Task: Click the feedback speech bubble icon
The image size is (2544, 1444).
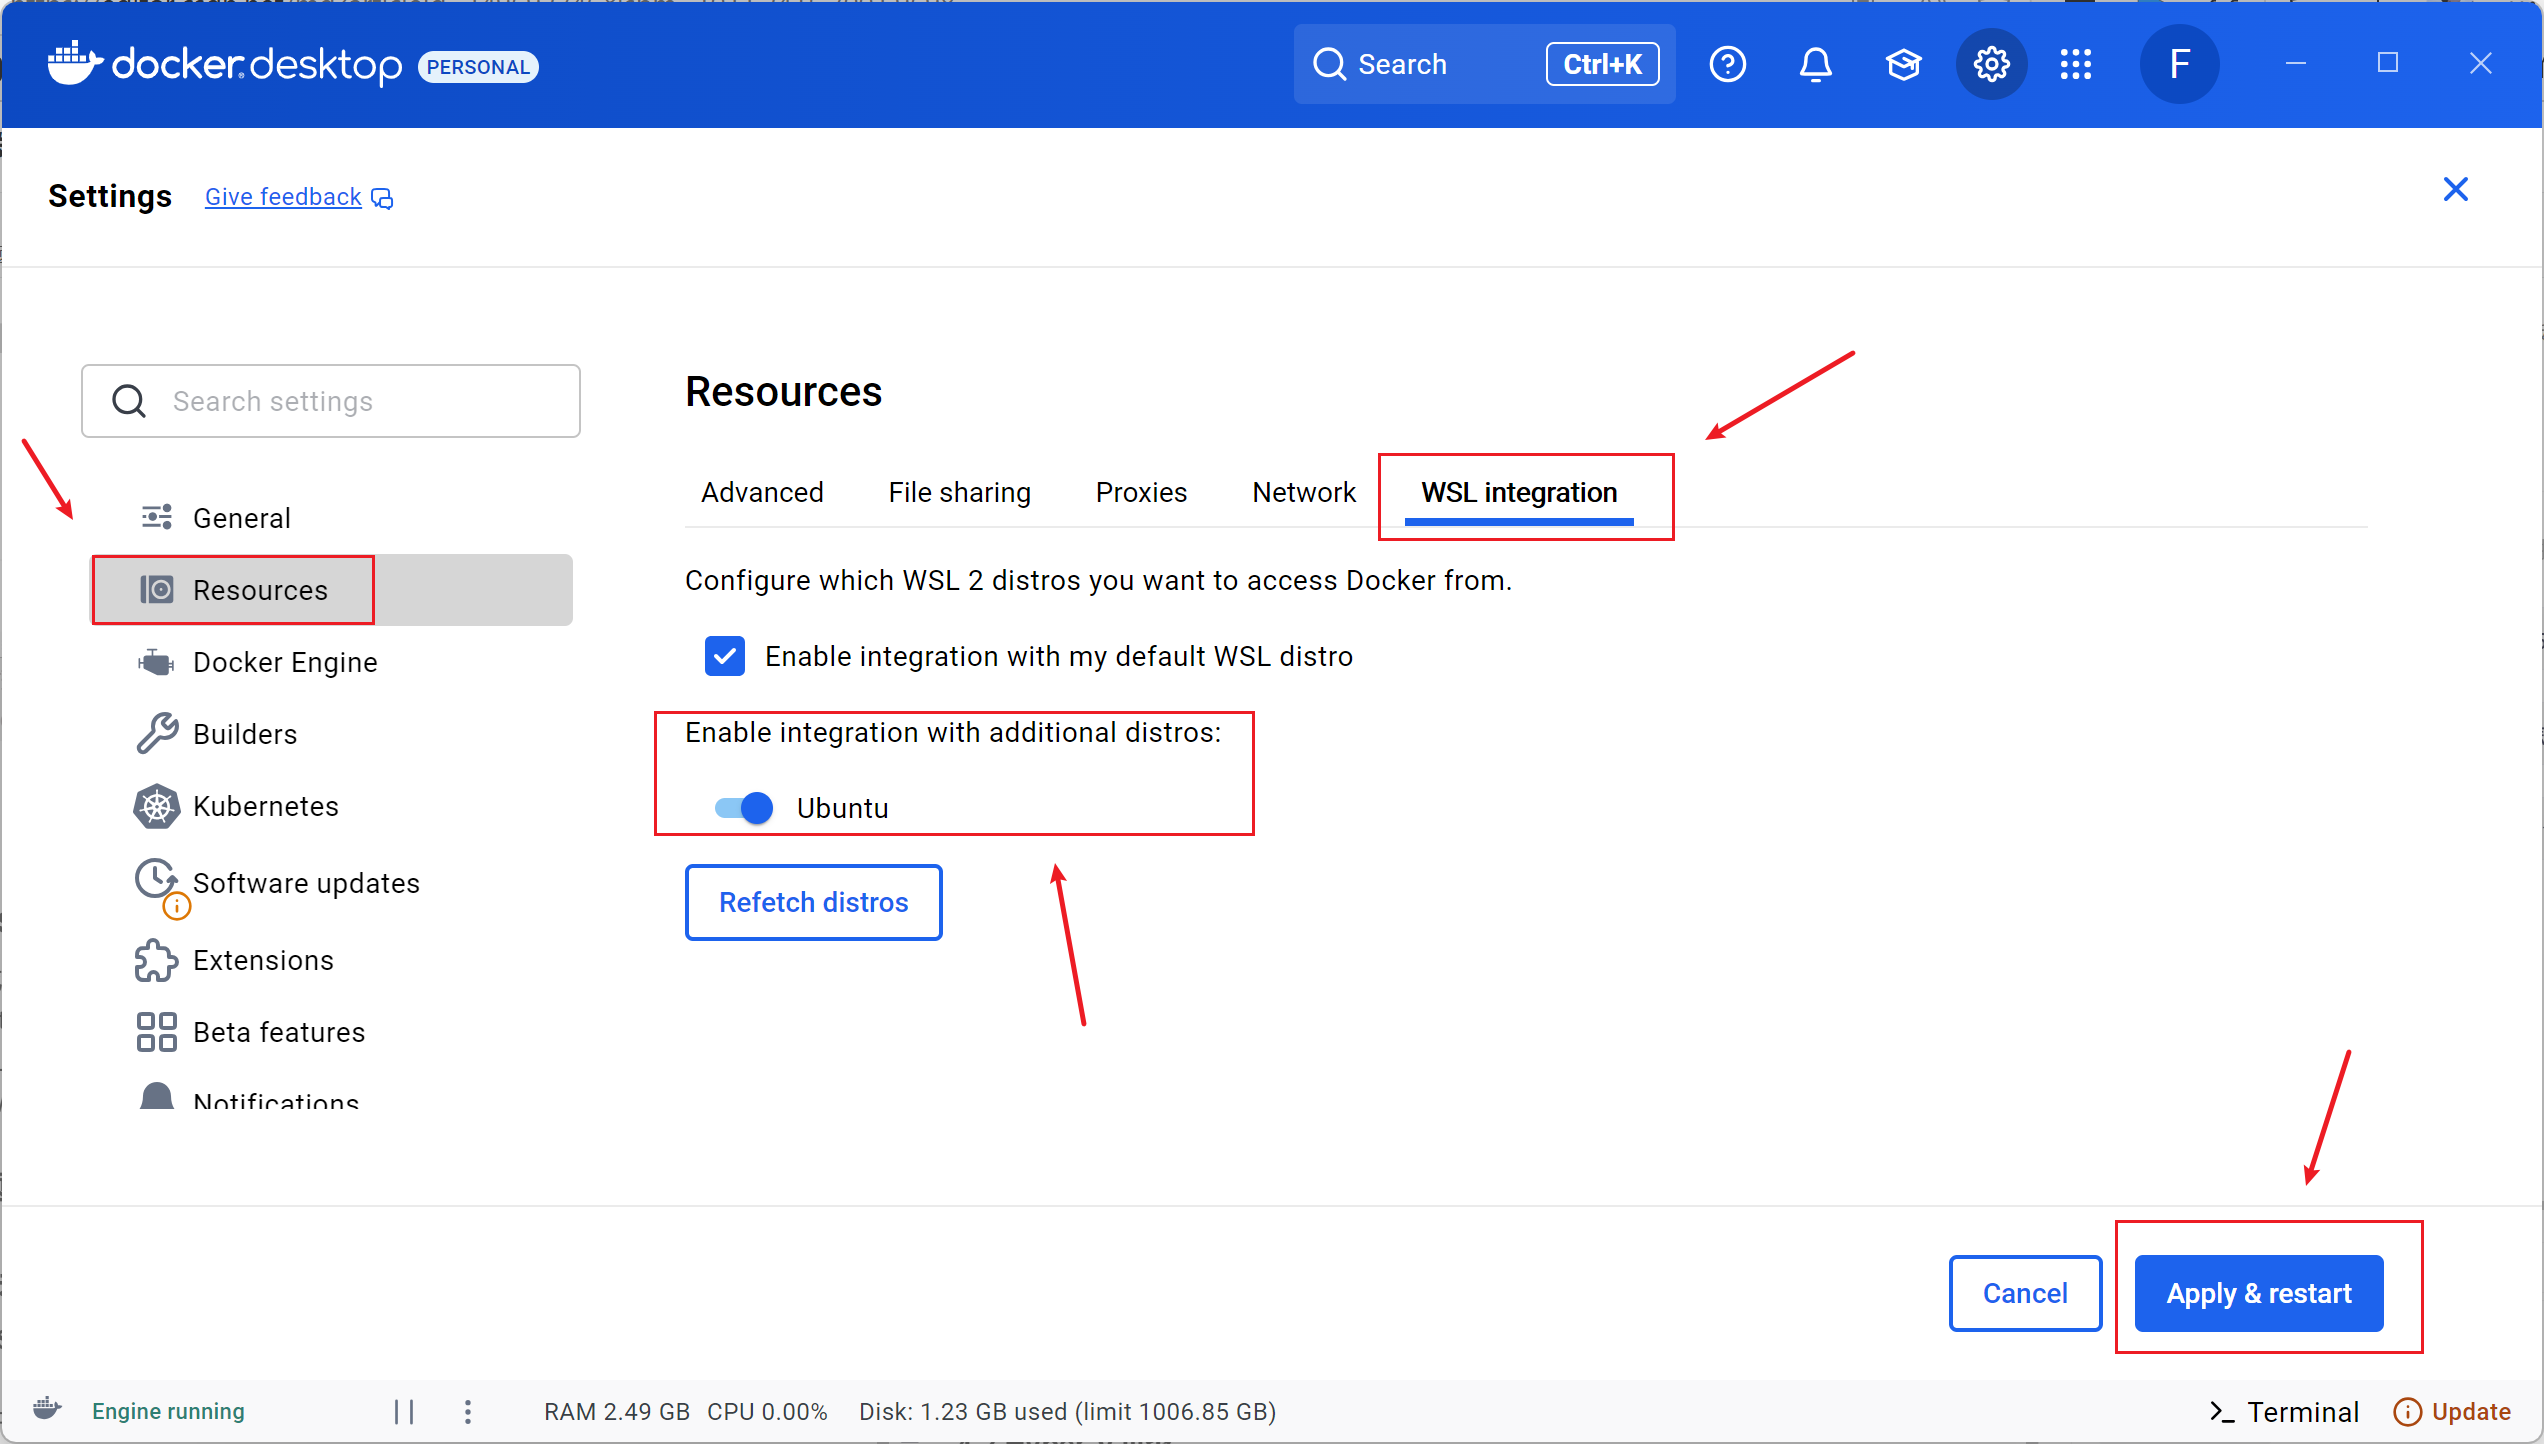Action: point(382,198)
